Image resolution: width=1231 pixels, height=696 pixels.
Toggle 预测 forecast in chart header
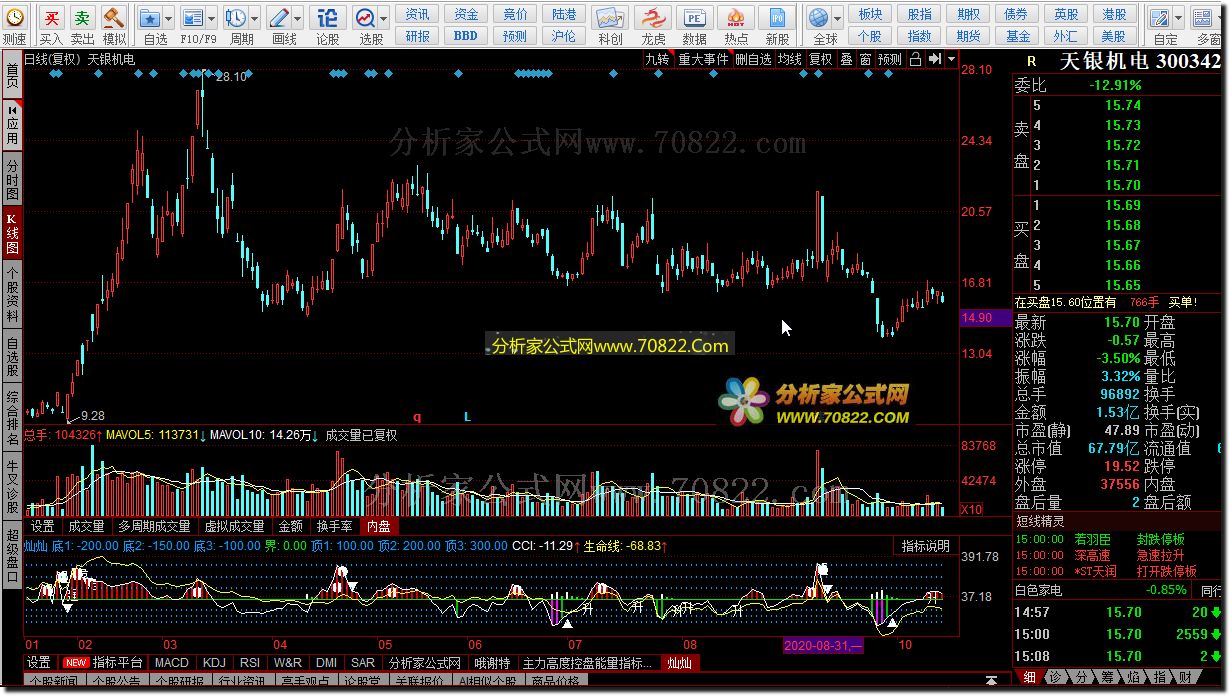coord(890,59)
